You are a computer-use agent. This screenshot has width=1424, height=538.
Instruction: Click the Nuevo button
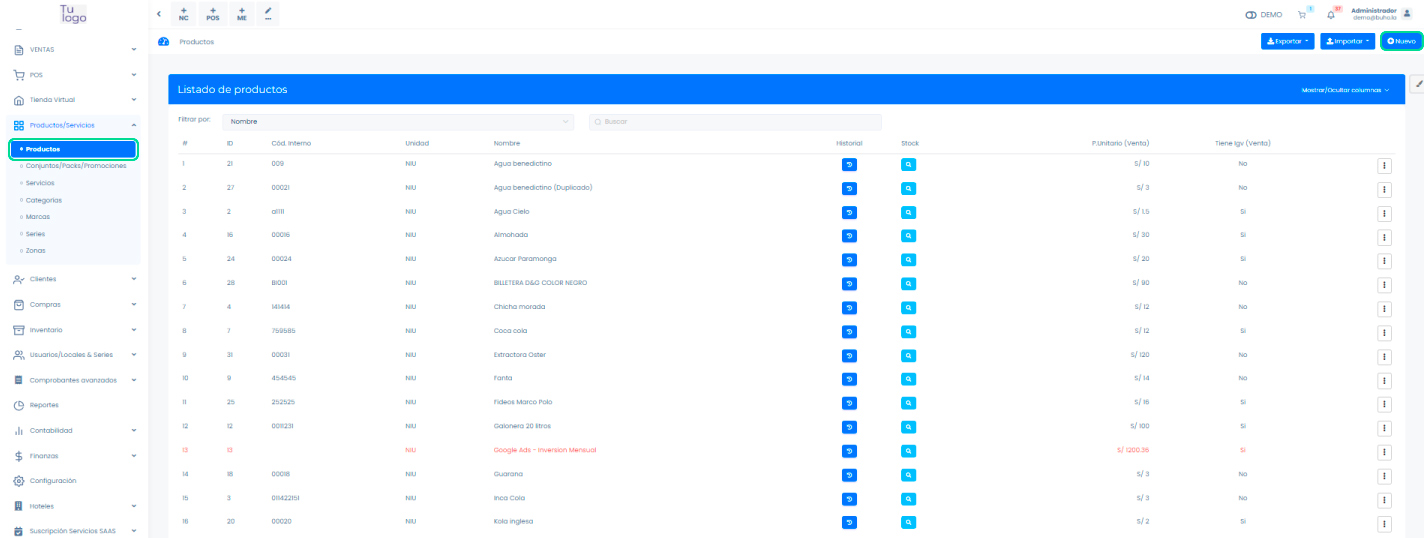pyautogui.click(x=1401, y=41)
